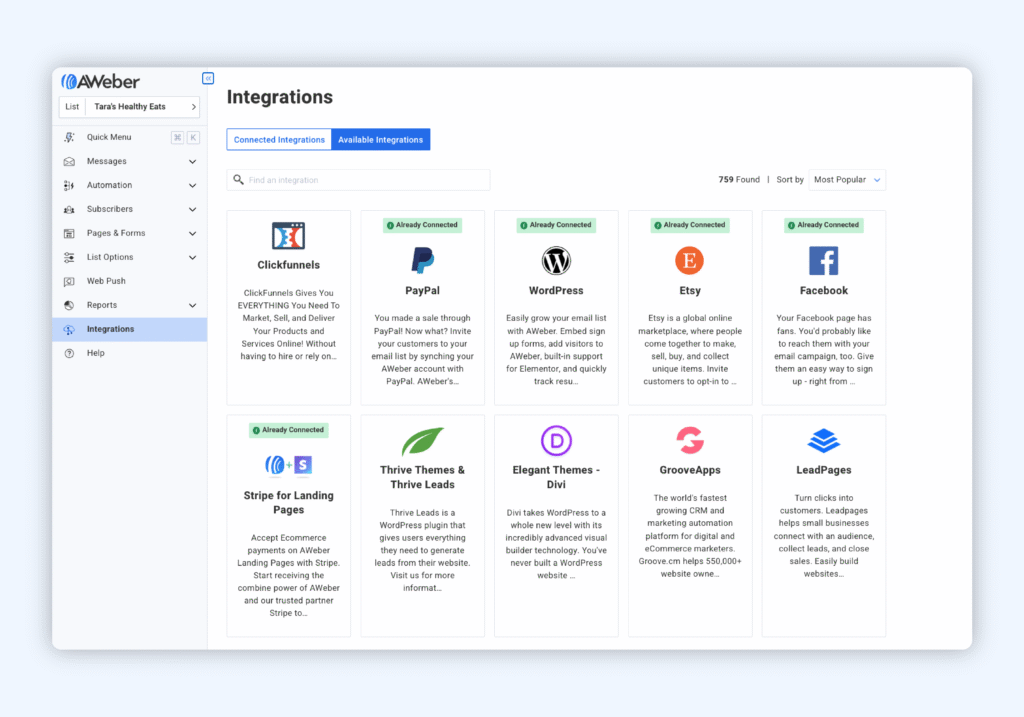1024x717 pixels.
Task: Click the Pages & Forms icon
Action: tap(69, 233)
